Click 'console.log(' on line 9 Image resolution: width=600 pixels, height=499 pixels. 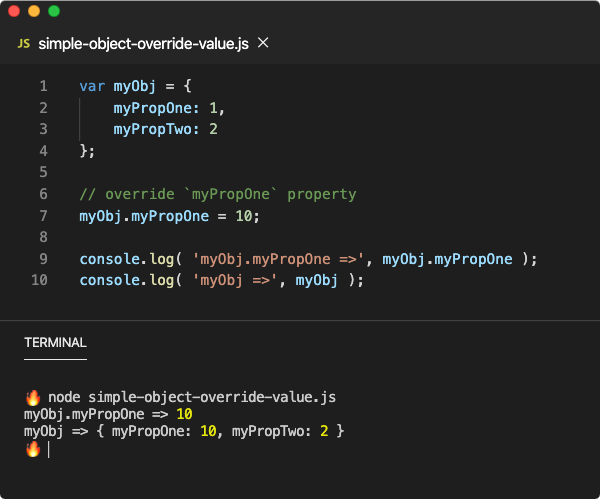130,260
